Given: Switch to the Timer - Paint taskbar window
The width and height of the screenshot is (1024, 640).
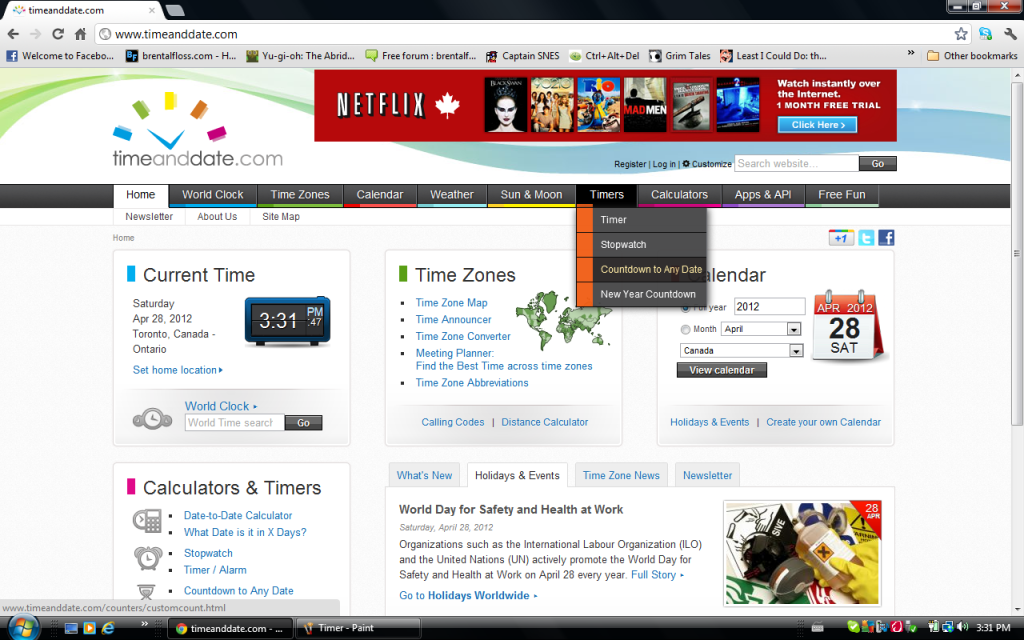Looking at the screenshot, I should pos(358,628).
